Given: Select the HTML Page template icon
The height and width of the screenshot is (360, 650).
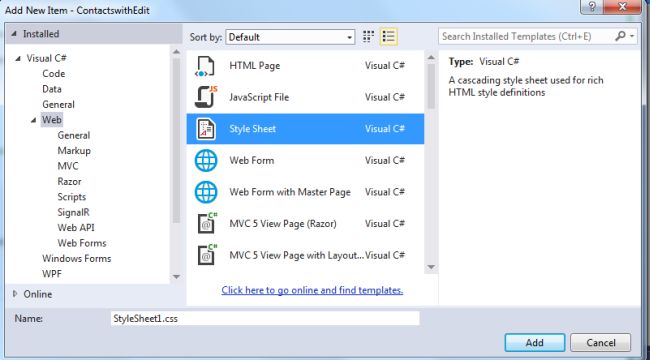Looking at the screenshot, I should (x=205, y=66).
